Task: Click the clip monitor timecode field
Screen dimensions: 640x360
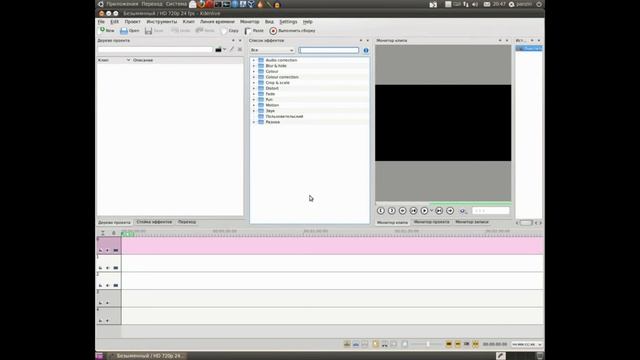Action: pyautogui.click(x=491, y=211)
